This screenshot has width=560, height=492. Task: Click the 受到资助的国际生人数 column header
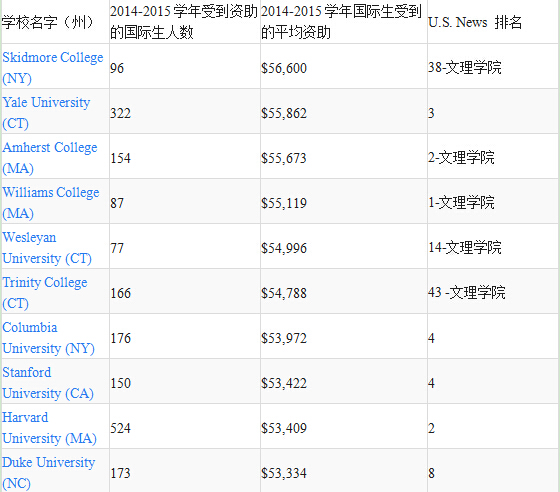[x=184, y=22]
